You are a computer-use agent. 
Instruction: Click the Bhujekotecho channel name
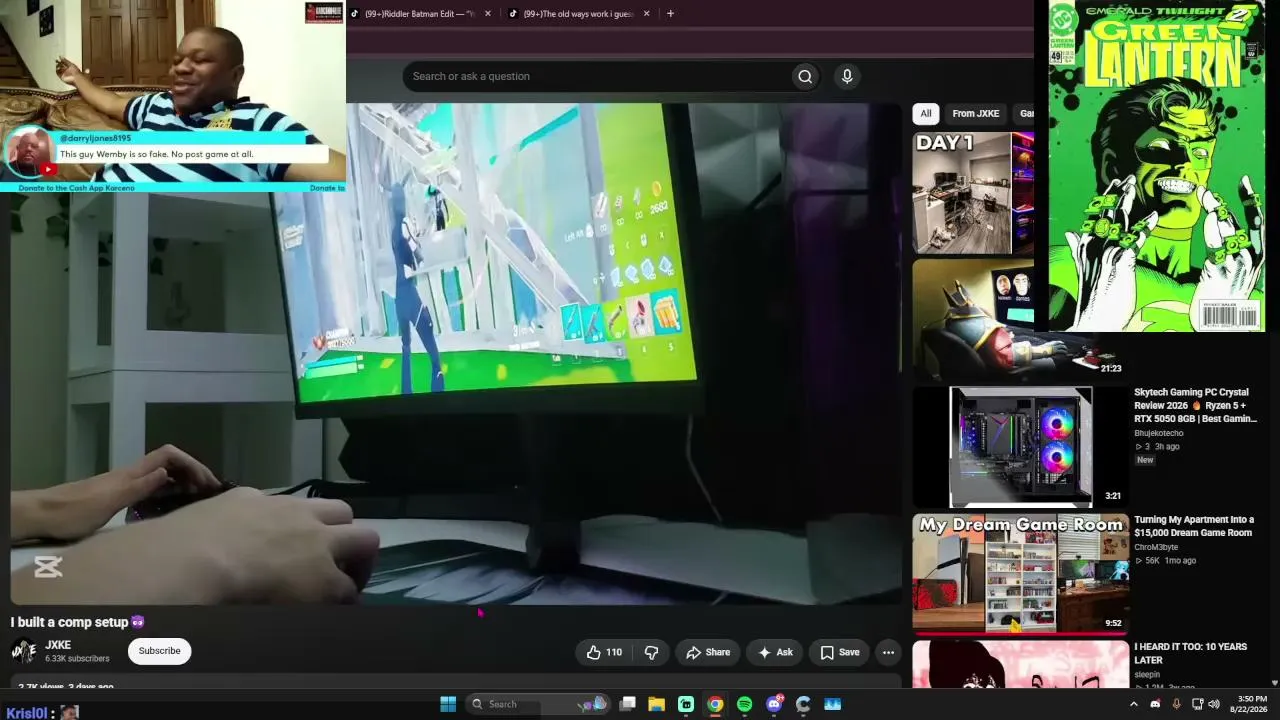tap(1158, 433)
